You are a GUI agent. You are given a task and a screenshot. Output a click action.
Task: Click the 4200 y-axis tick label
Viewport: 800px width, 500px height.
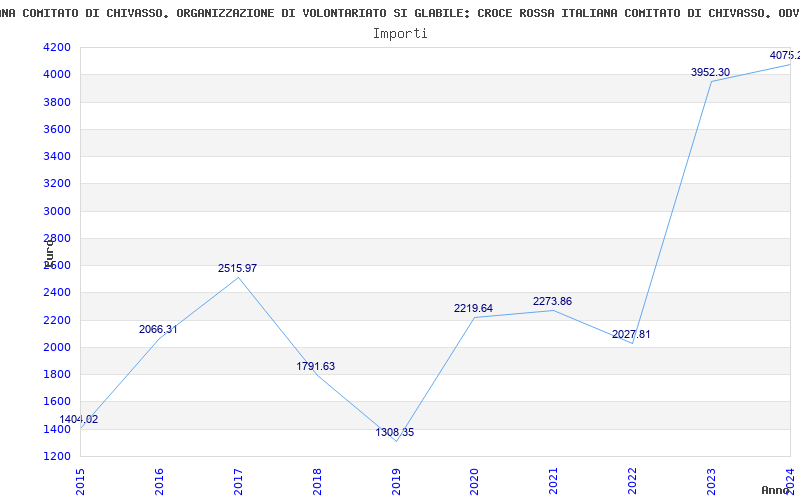coord(57,47)
